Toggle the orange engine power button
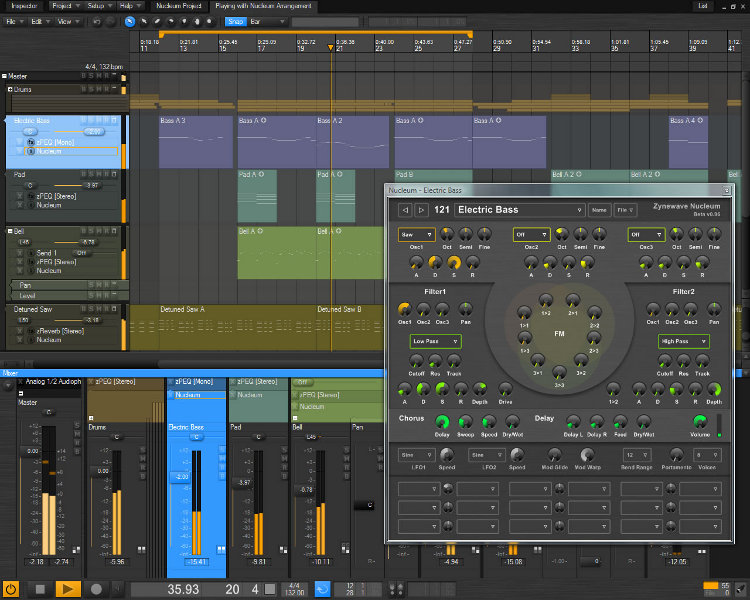Image resolution: width=750 pixels, height=600 pixels. (11, 589)
